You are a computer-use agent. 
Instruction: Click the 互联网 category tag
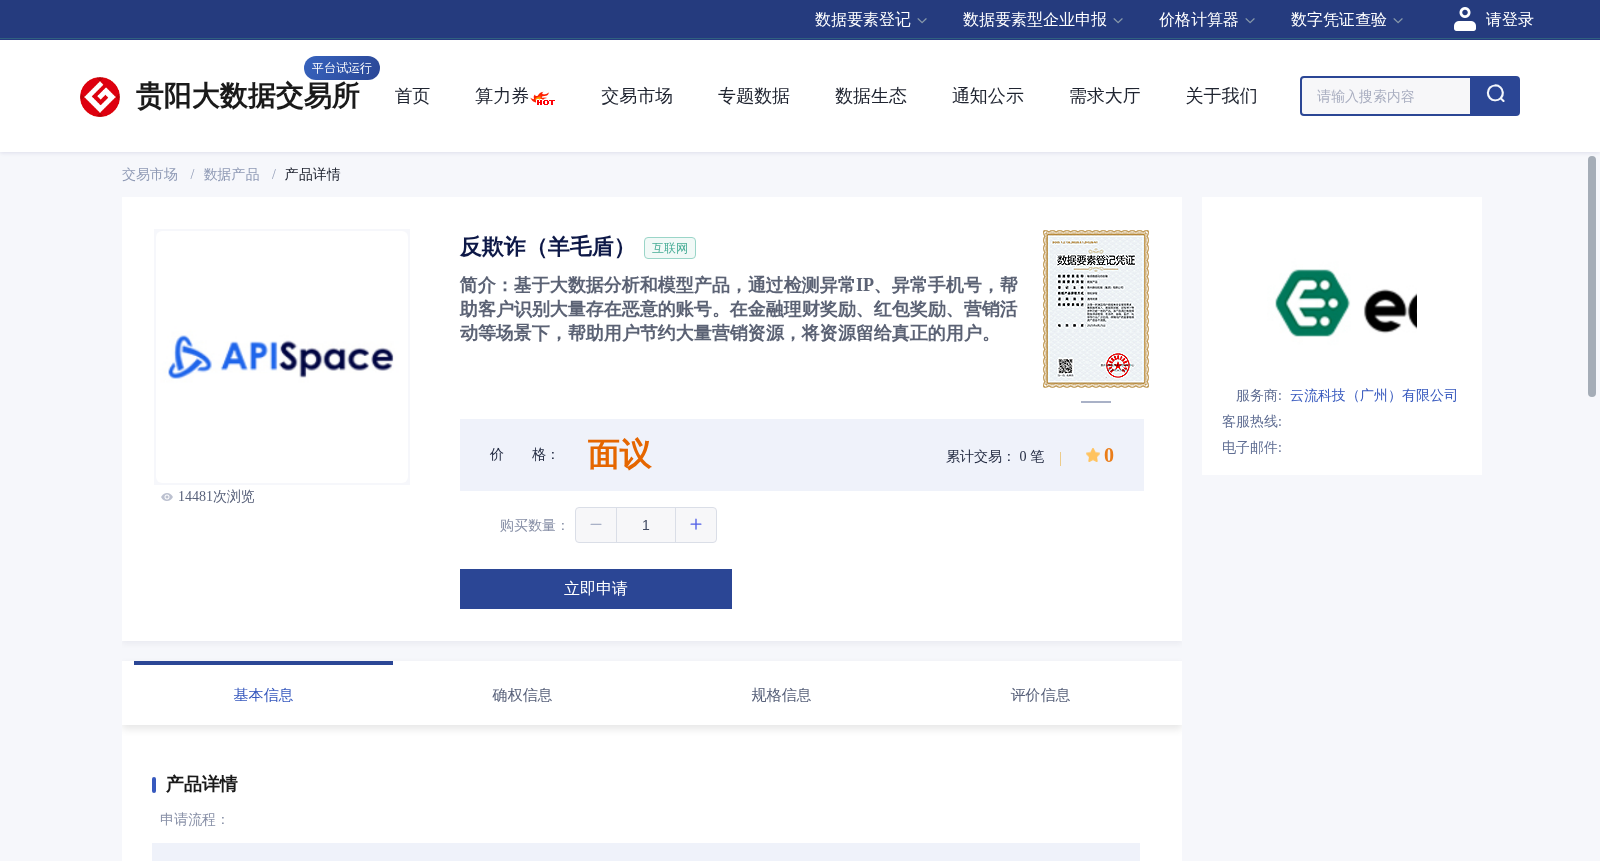(670, 248)
